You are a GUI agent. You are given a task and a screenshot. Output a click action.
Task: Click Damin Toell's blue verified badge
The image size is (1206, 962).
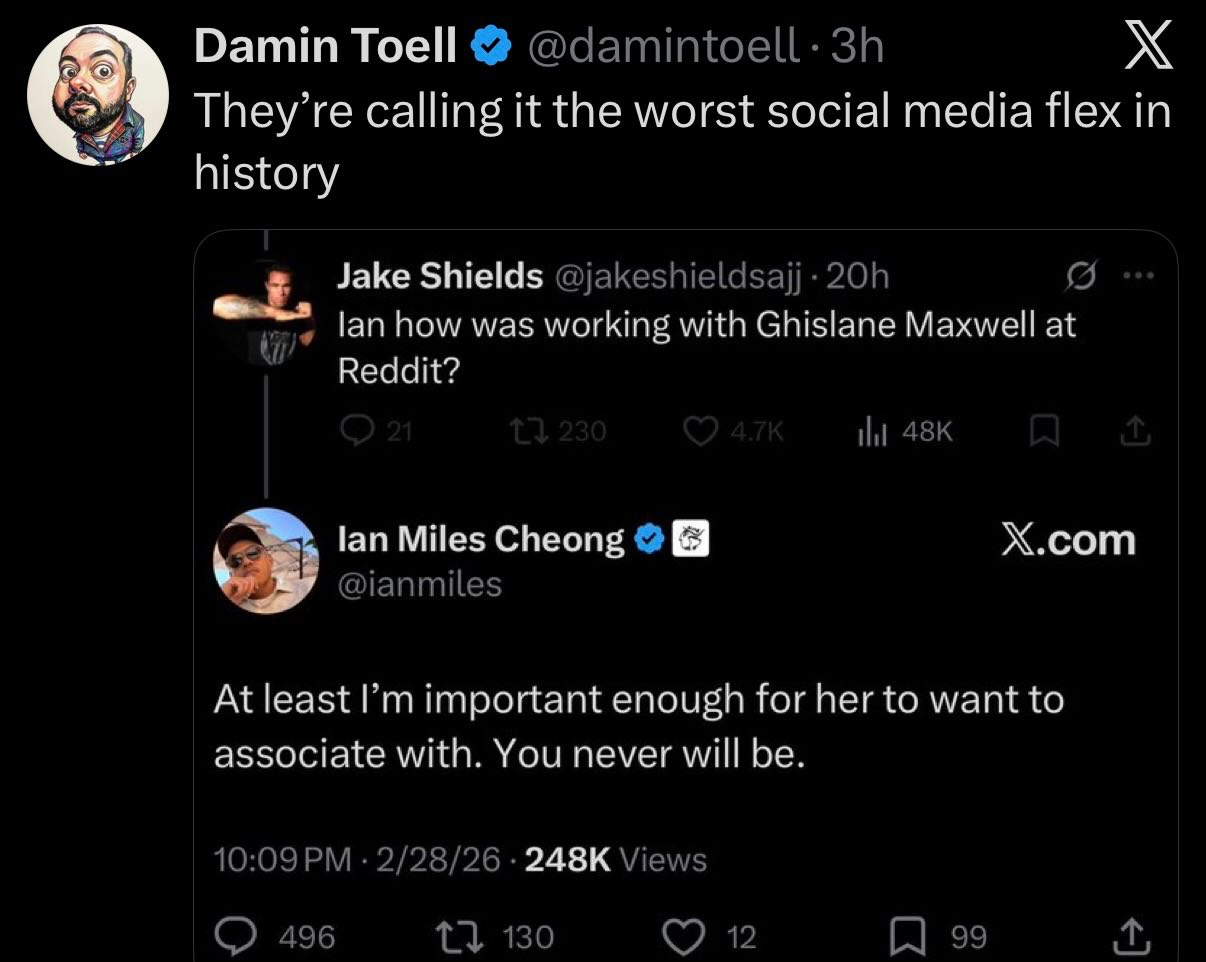487,46
